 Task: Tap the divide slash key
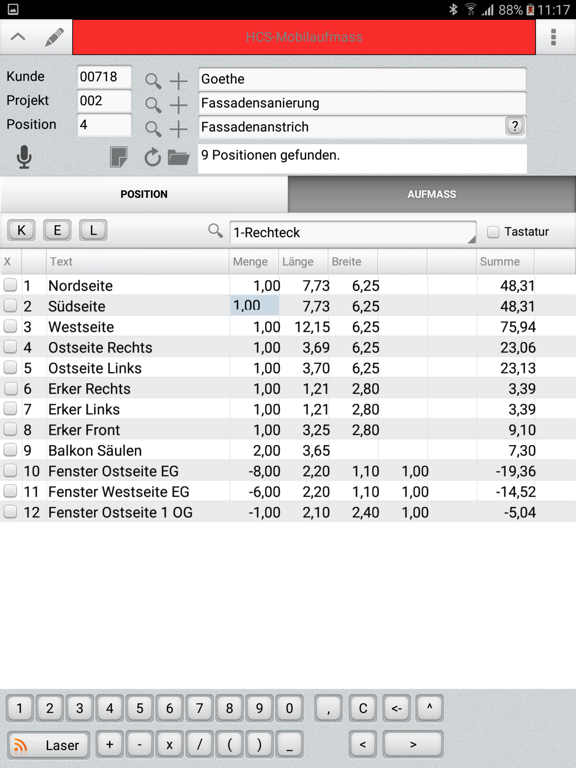199,745
